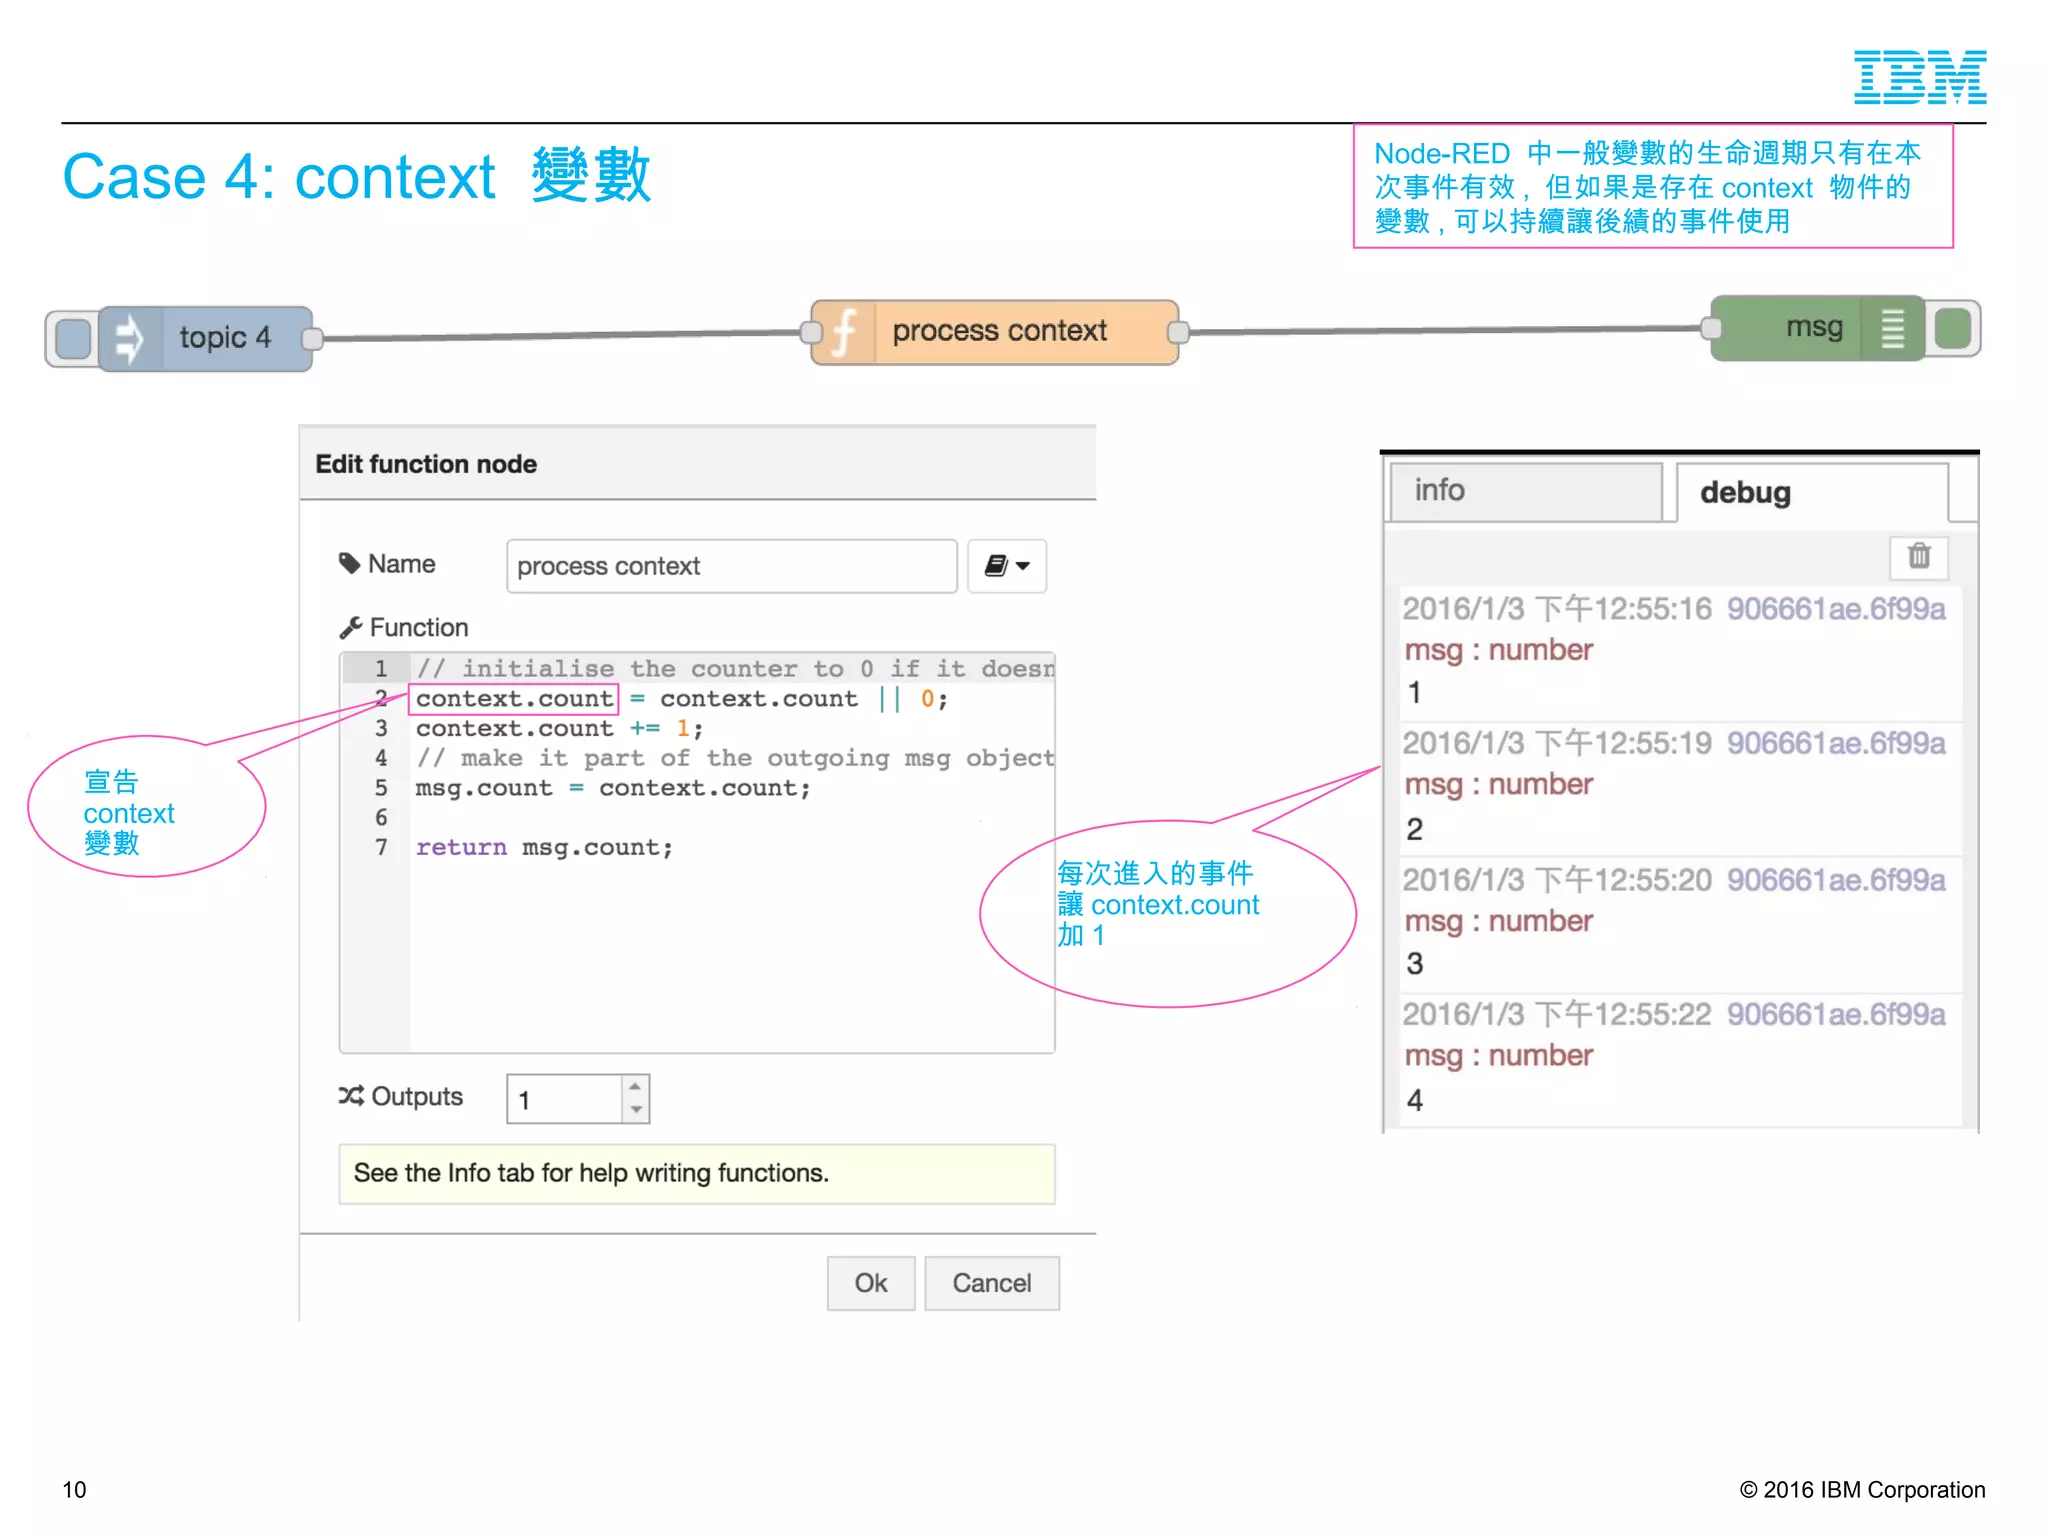Click line number 6 in the gutter

[381, 818]
